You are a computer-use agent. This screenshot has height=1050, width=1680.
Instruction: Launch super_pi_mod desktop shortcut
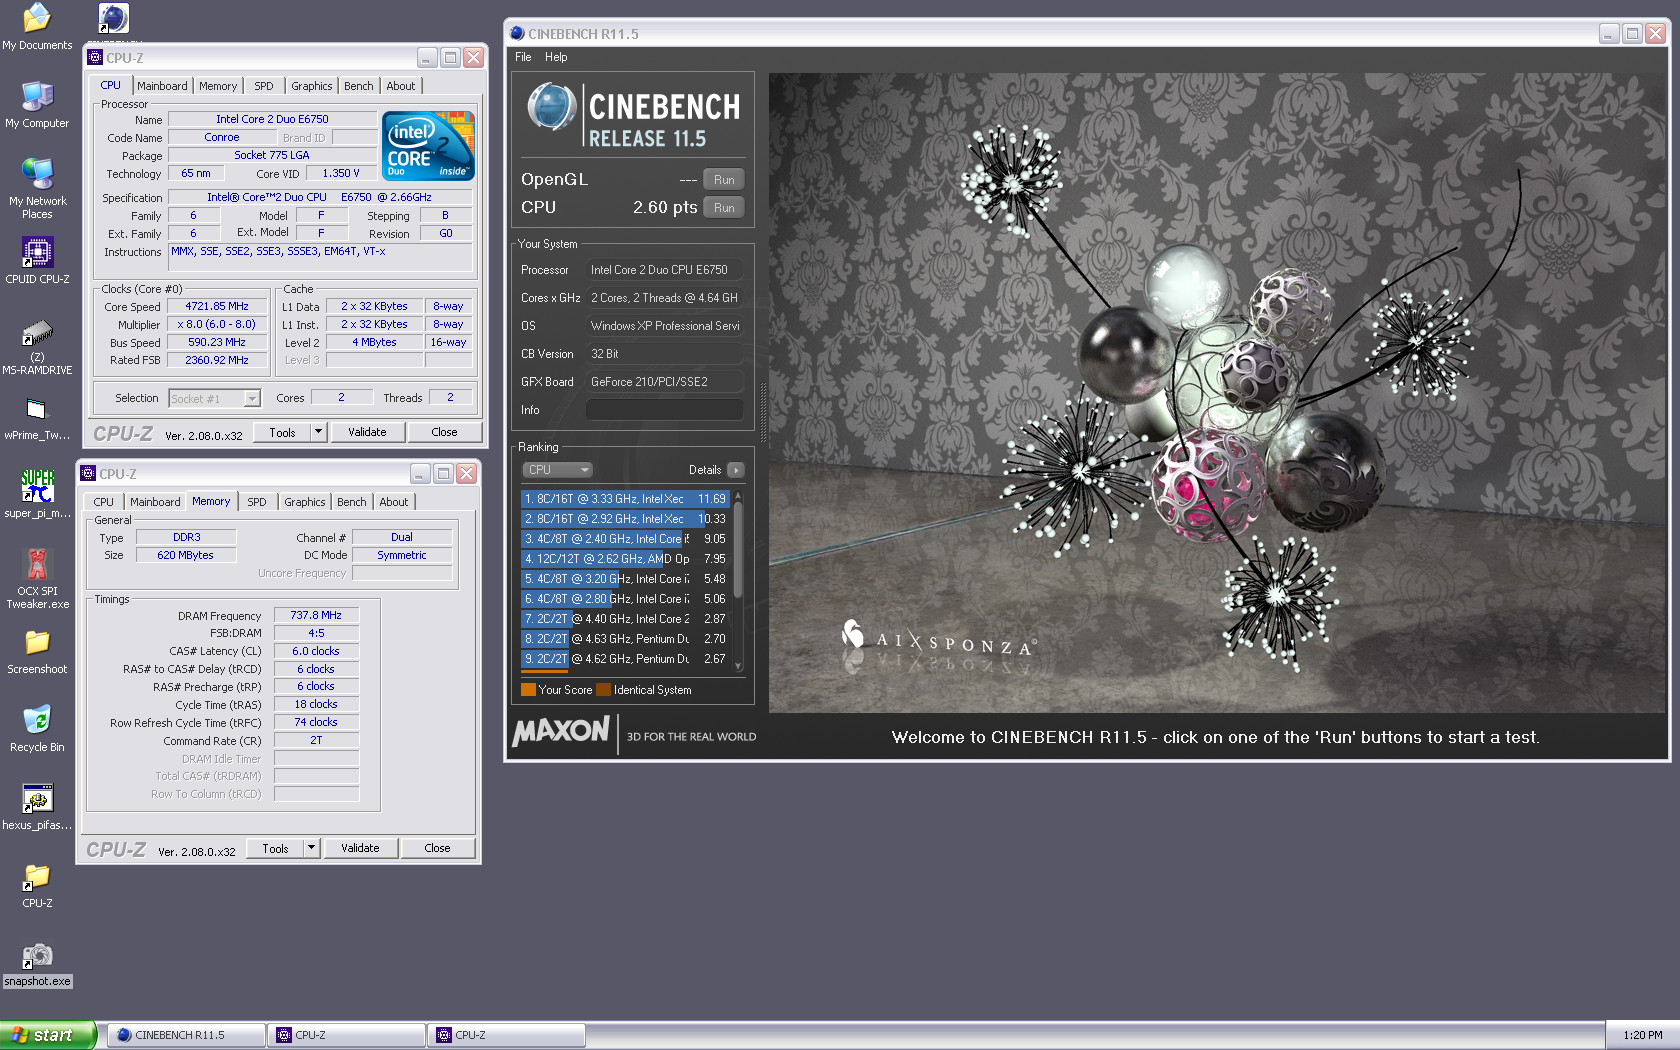click(x=37, y=494)
